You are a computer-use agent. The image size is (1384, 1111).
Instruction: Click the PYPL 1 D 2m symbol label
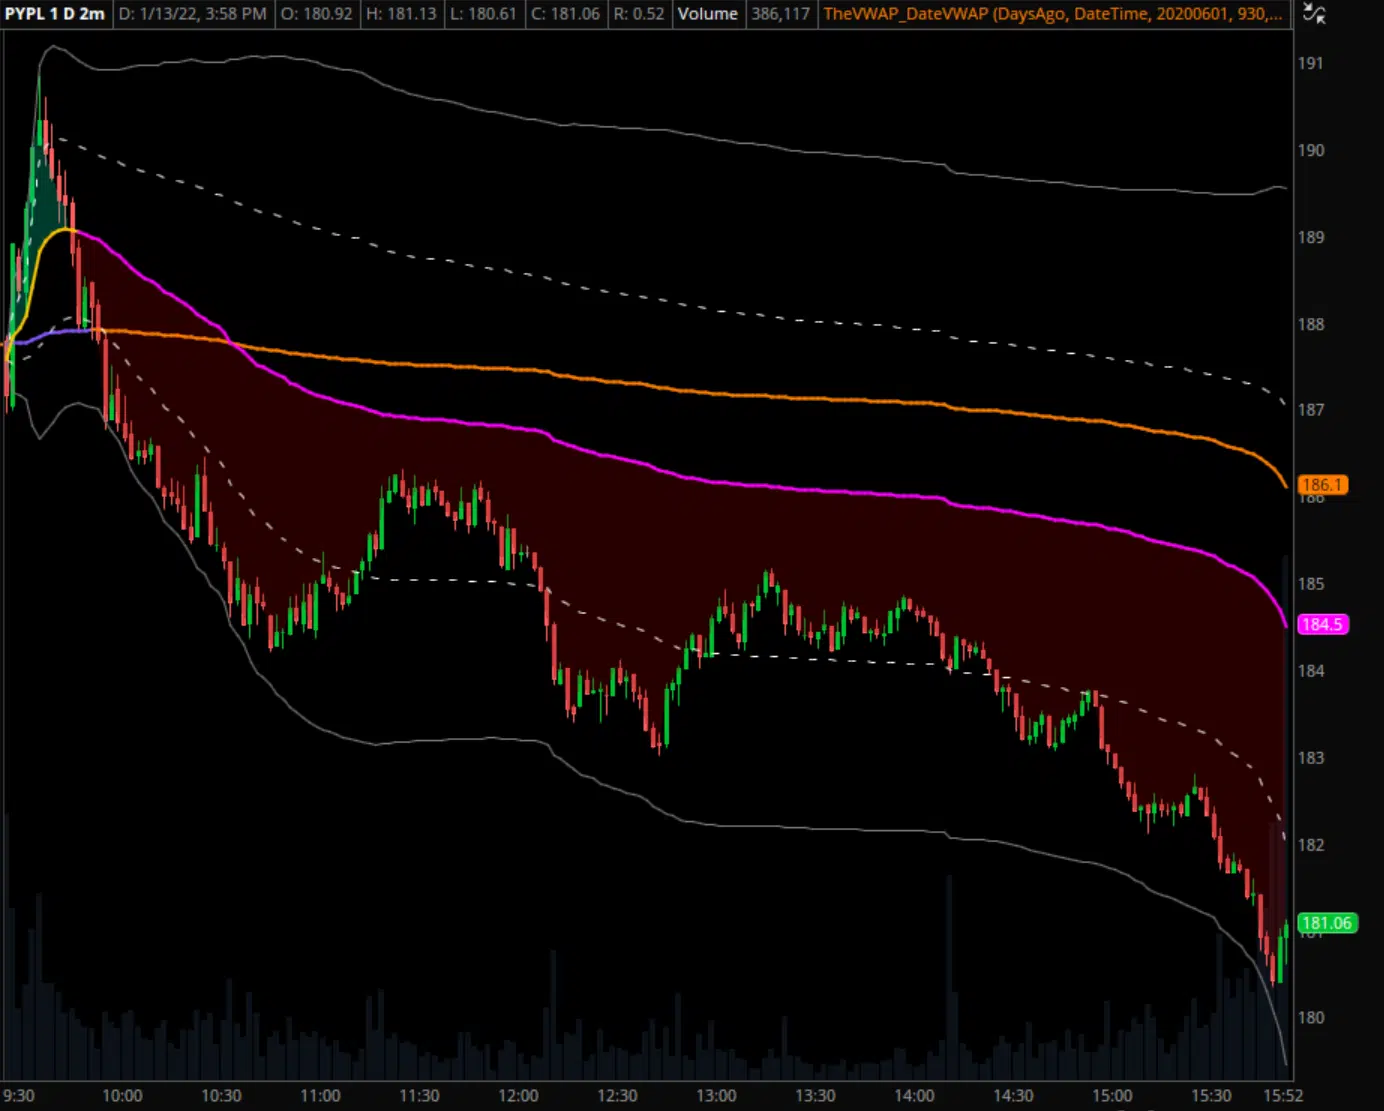[55, 14]
